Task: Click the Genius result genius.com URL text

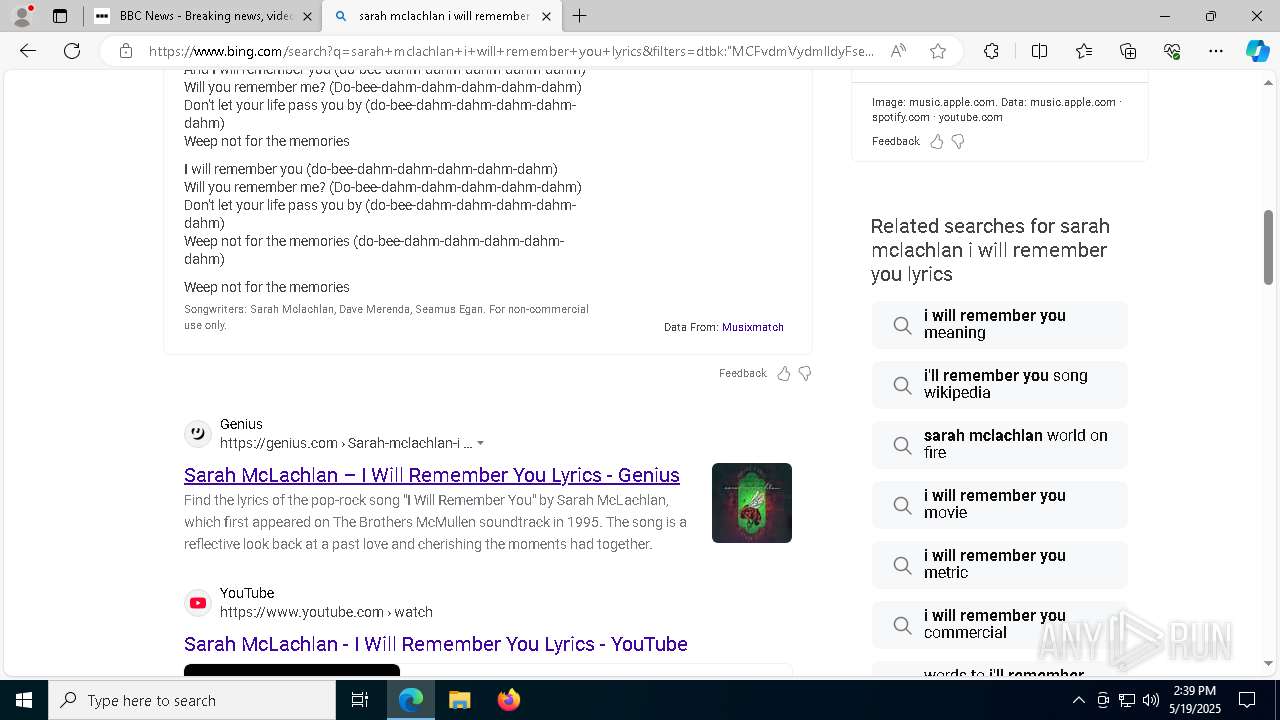Action: [346, 443]
